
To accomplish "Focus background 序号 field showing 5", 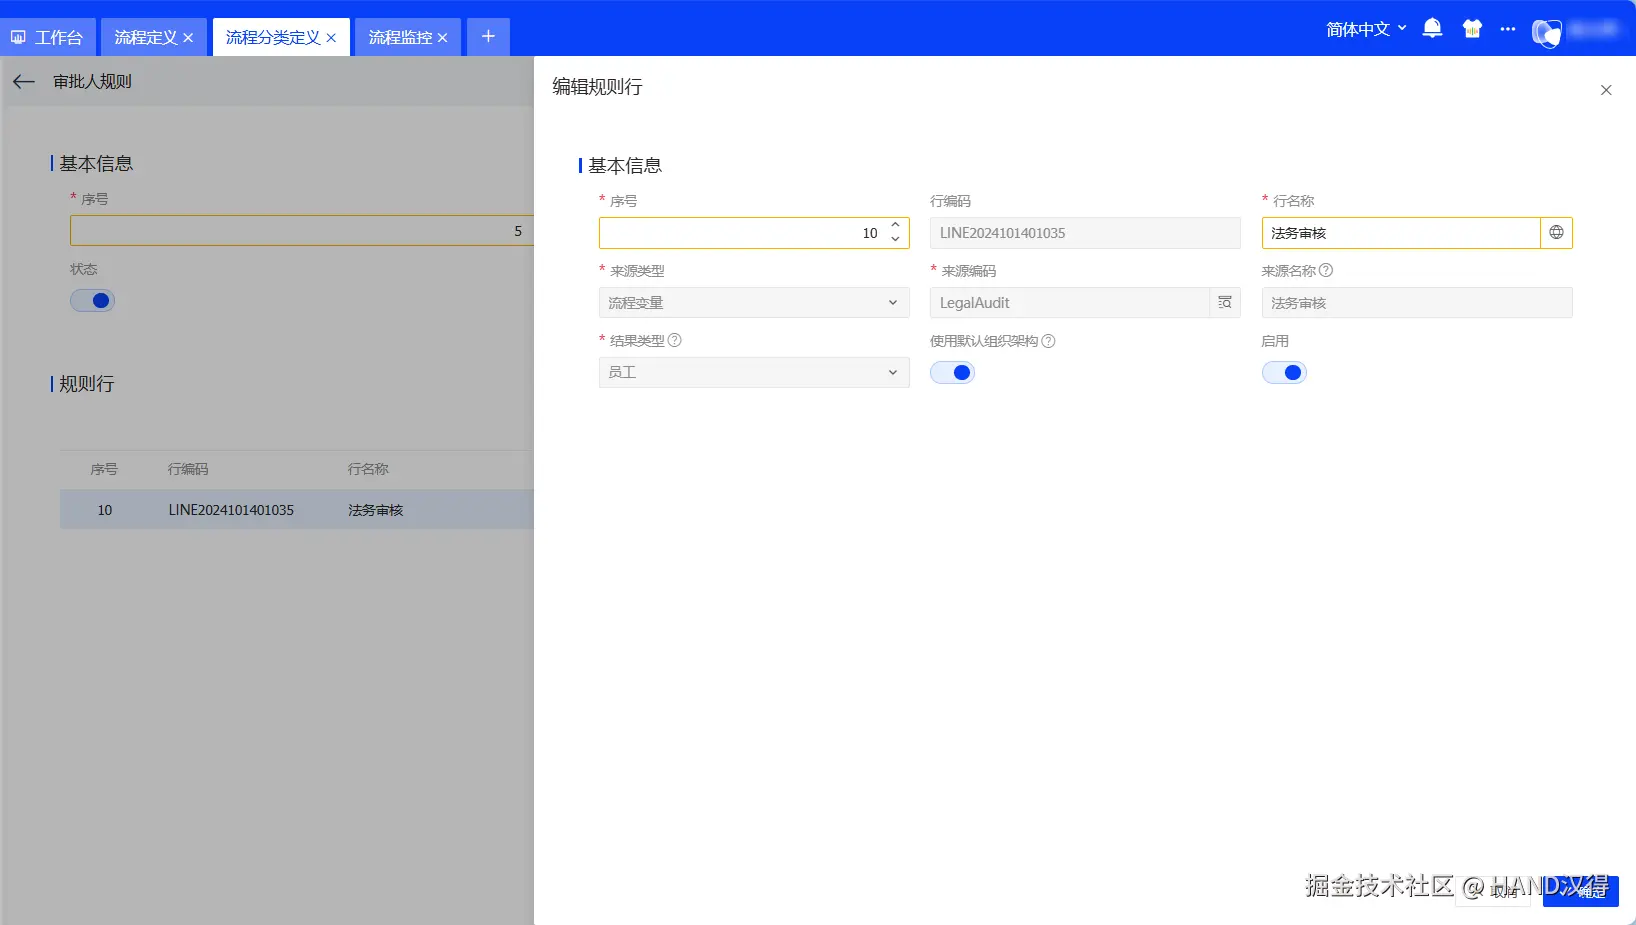I will [x=302, y=231].
